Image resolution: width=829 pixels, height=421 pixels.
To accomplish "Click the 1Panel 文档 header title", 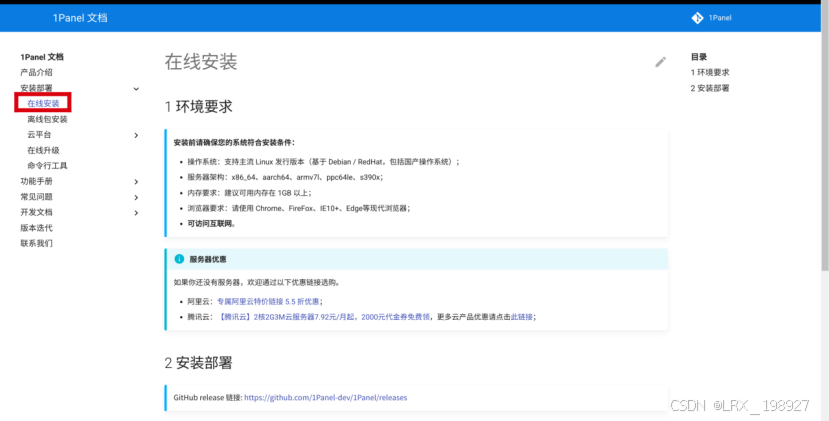I will (x=80, y=18).
